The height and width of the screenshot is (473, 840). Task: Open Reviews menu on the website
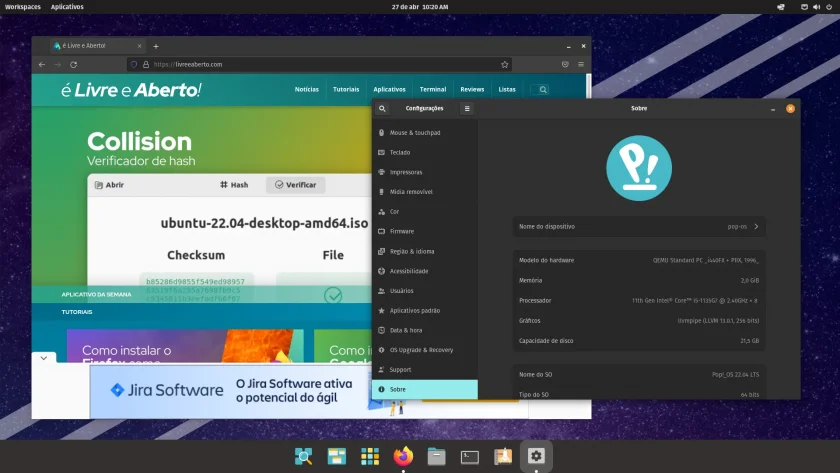point(472,89)
